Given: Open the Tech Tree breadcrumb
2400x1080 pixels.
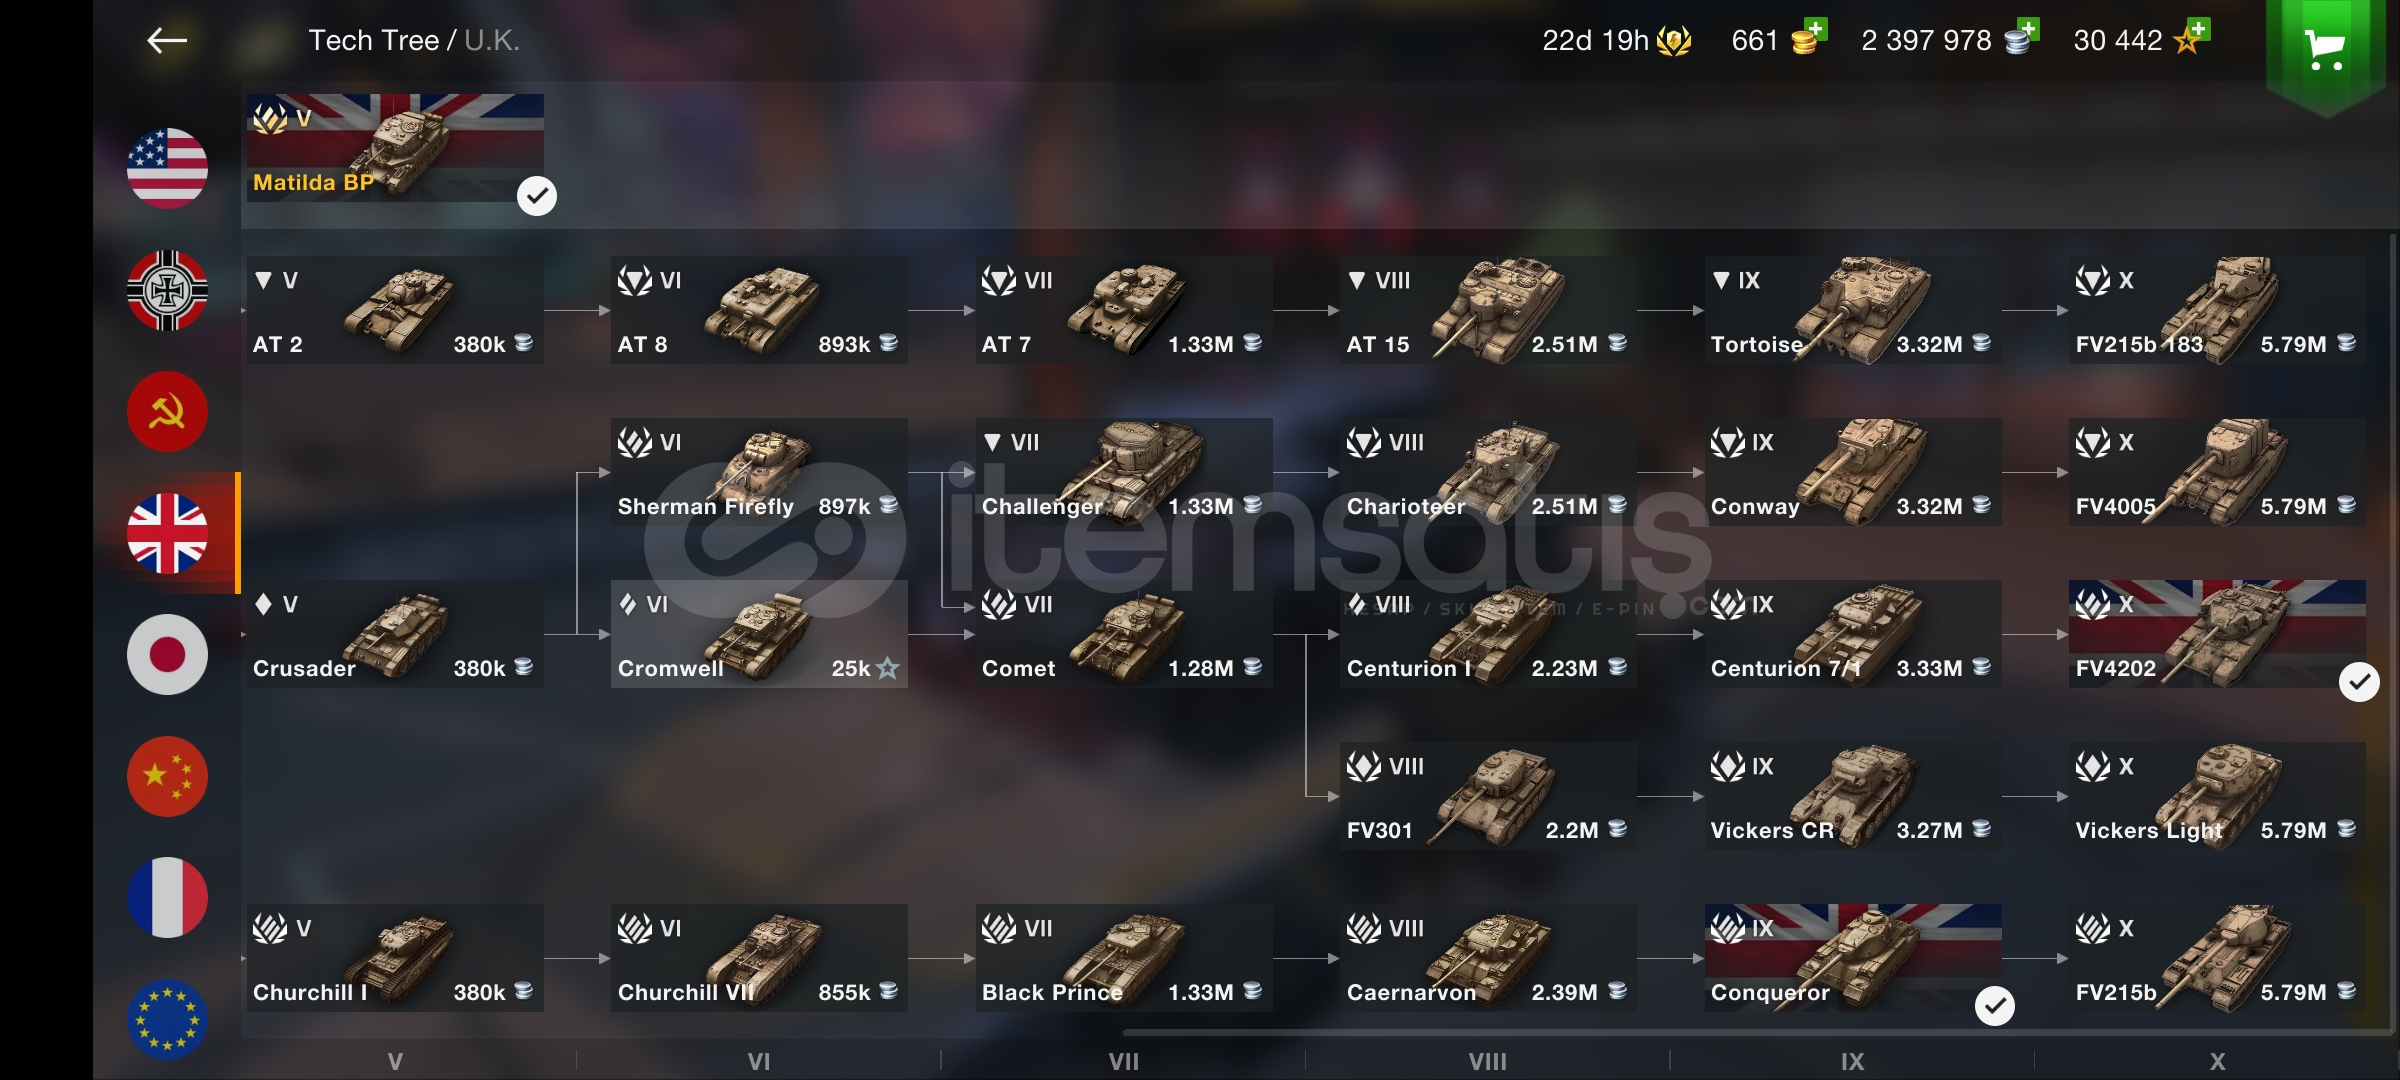Looking at the screenshot, I should 373,40.
